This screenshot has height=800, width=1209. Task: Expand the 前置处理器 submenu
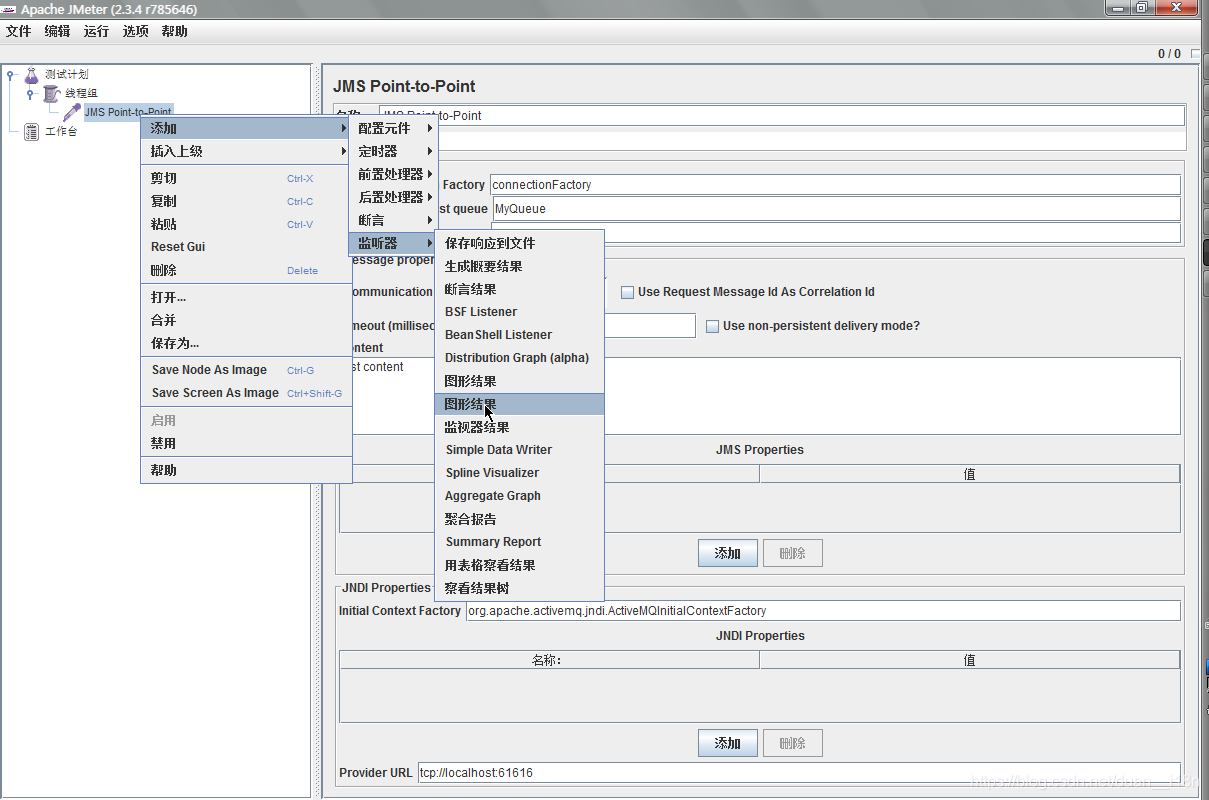[394, 174]
